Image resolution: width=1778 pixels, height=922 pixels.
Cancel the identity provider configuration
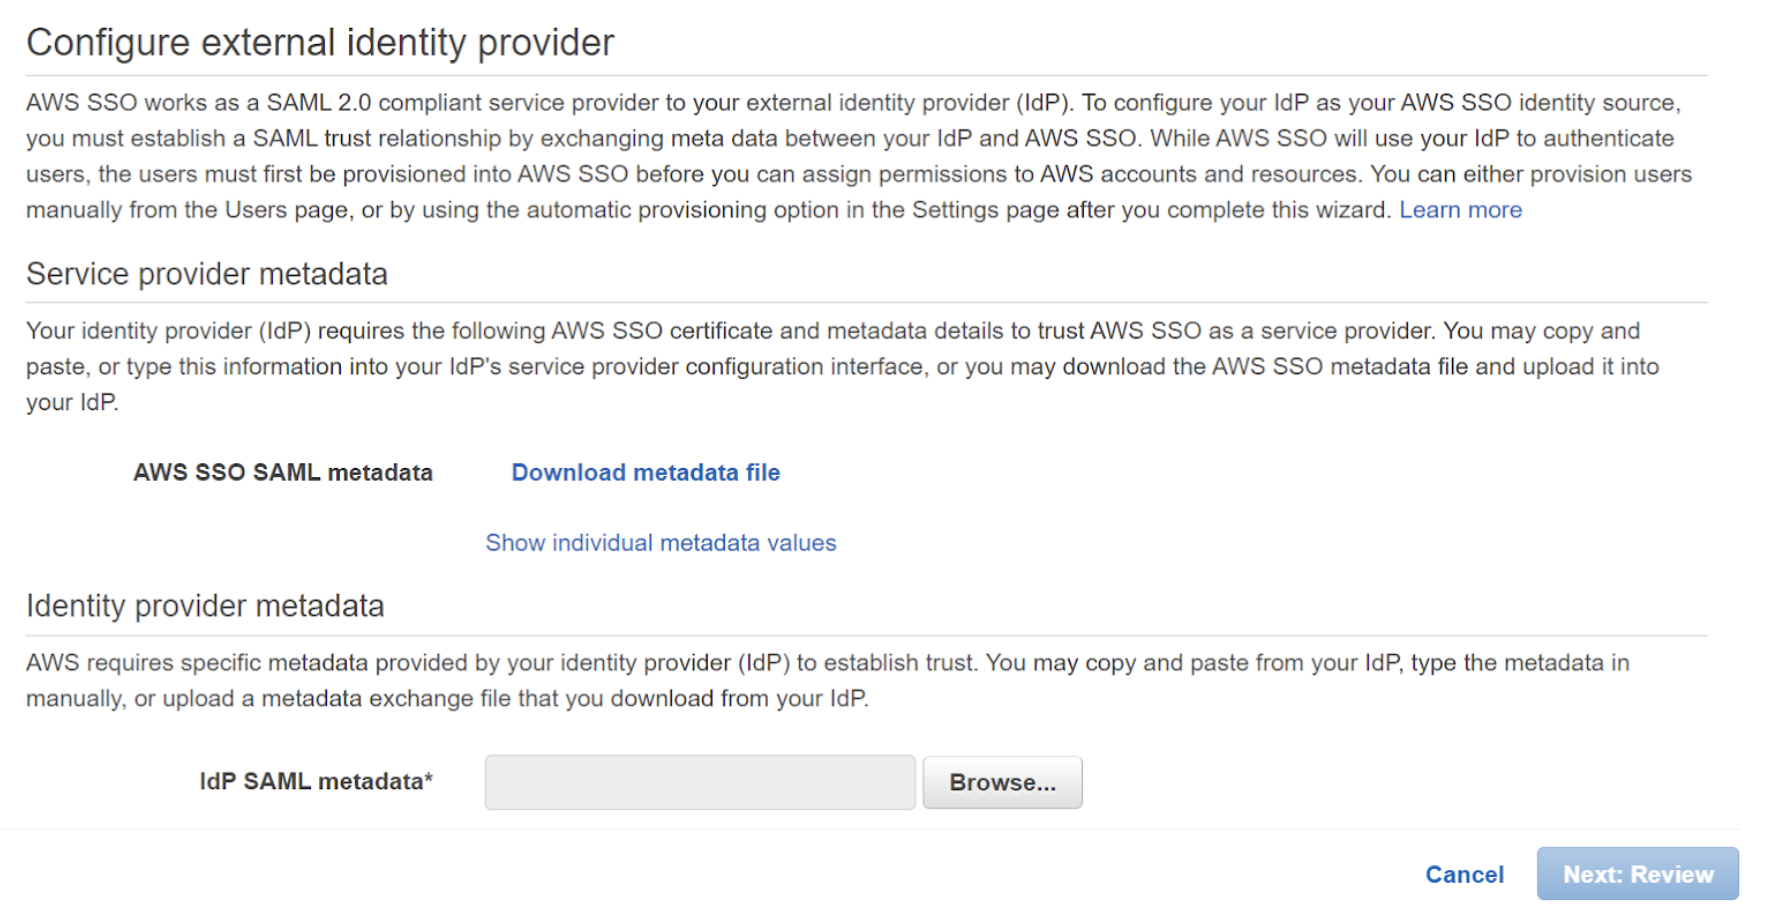tap(1464, 874)
